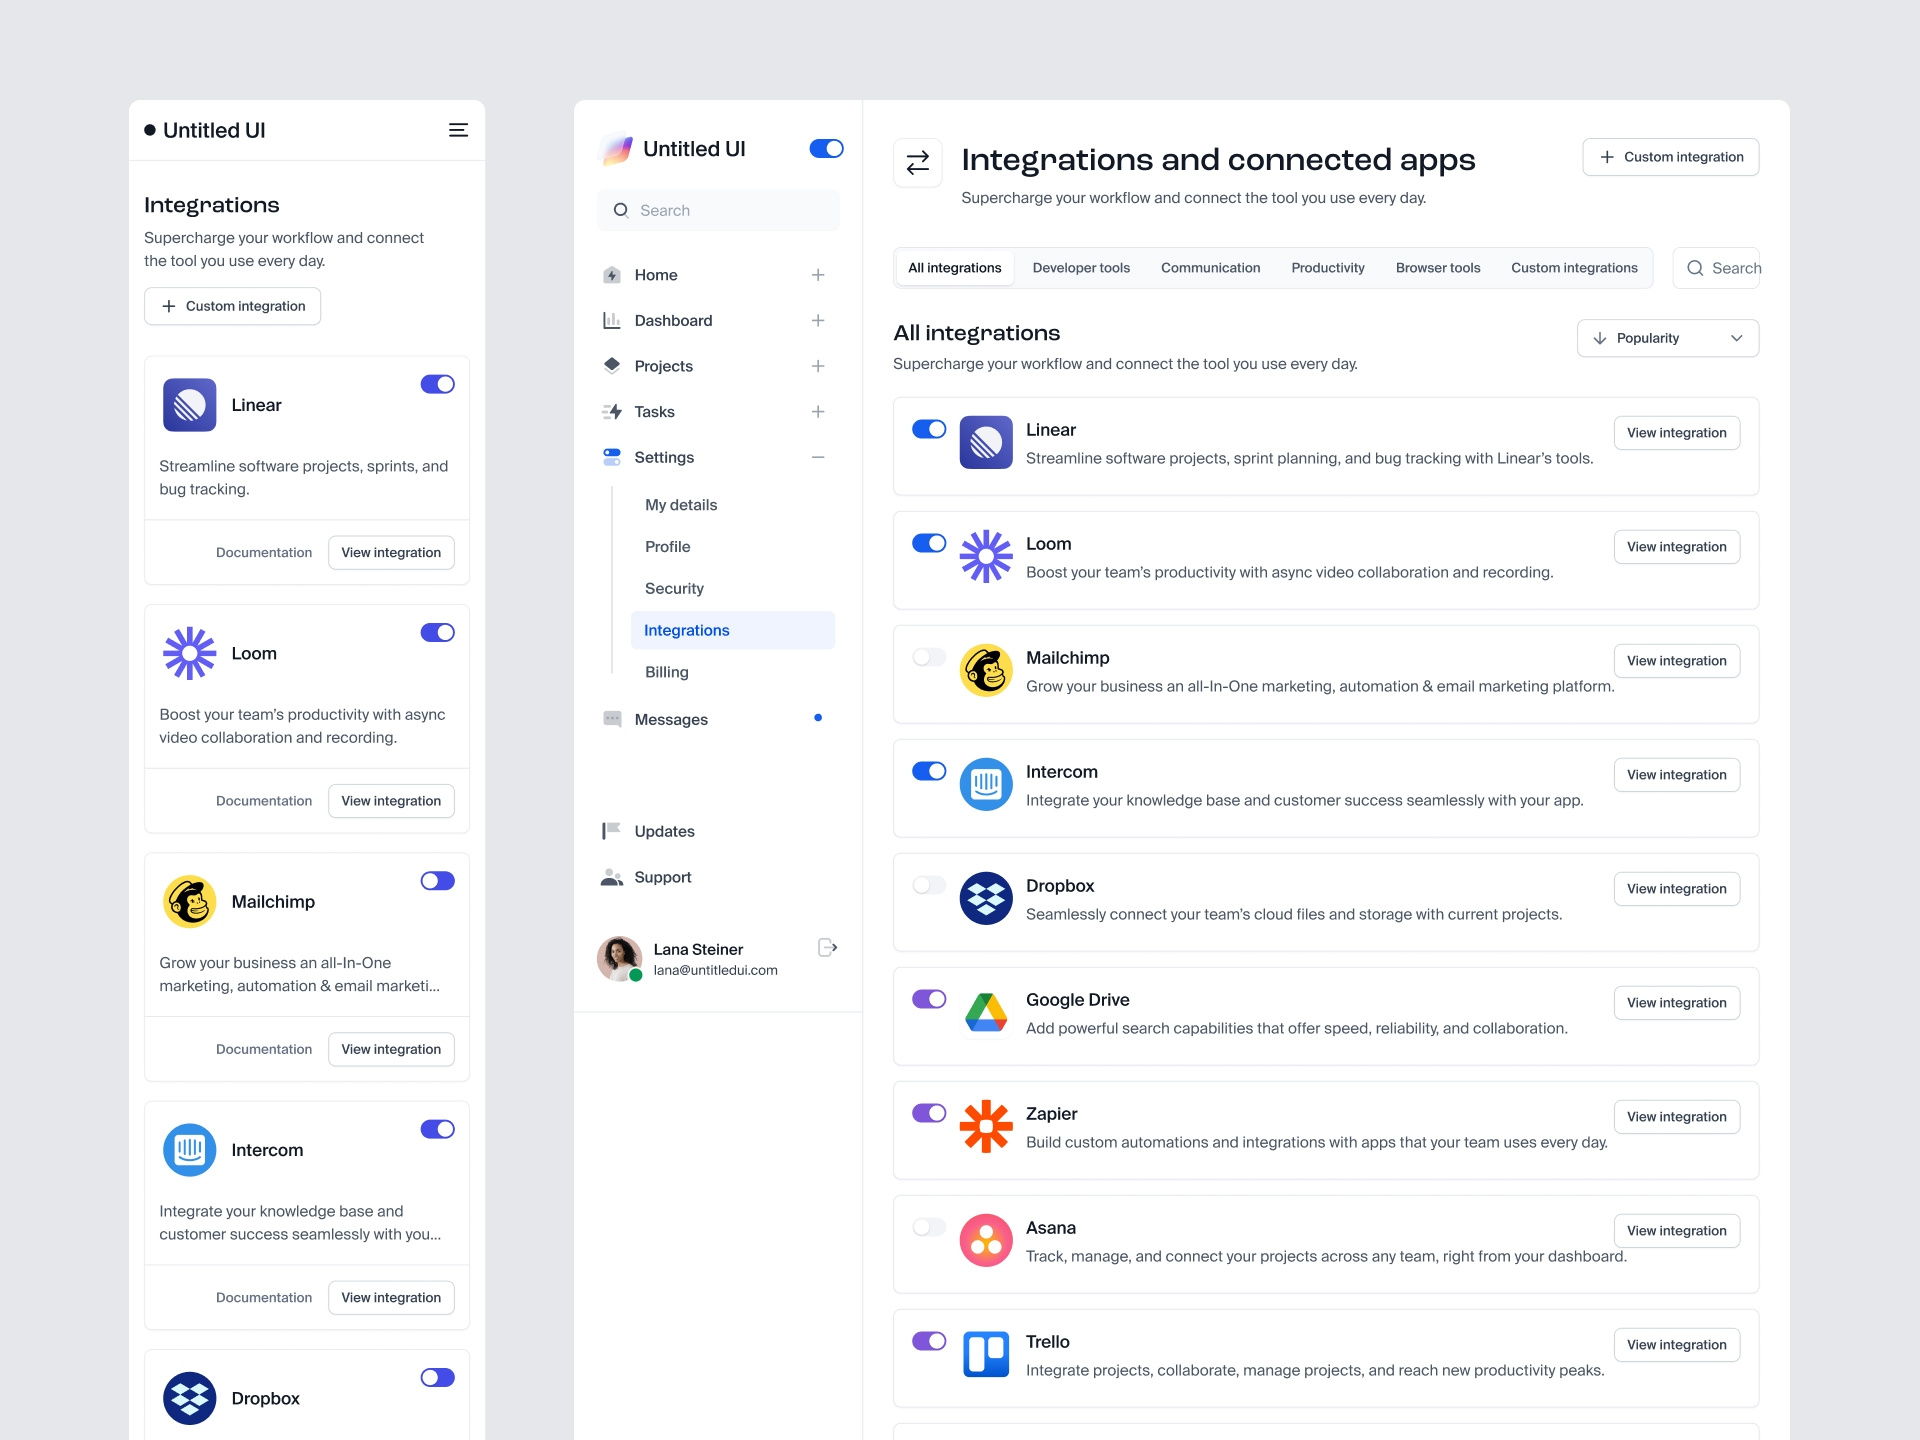
Task: Click the swap arrows icon beside the page title
Action: coord(917,162)
